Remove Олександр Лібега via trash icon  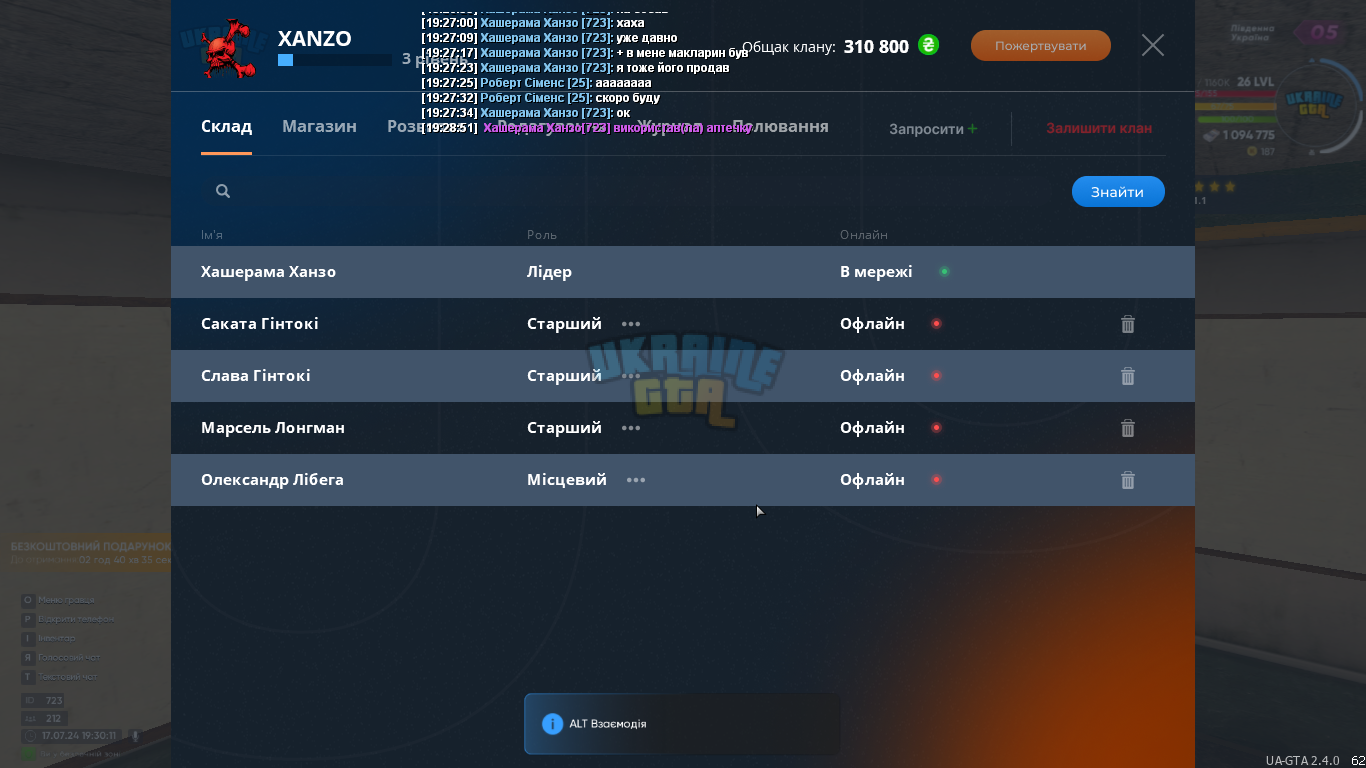tap(1128, 480)
